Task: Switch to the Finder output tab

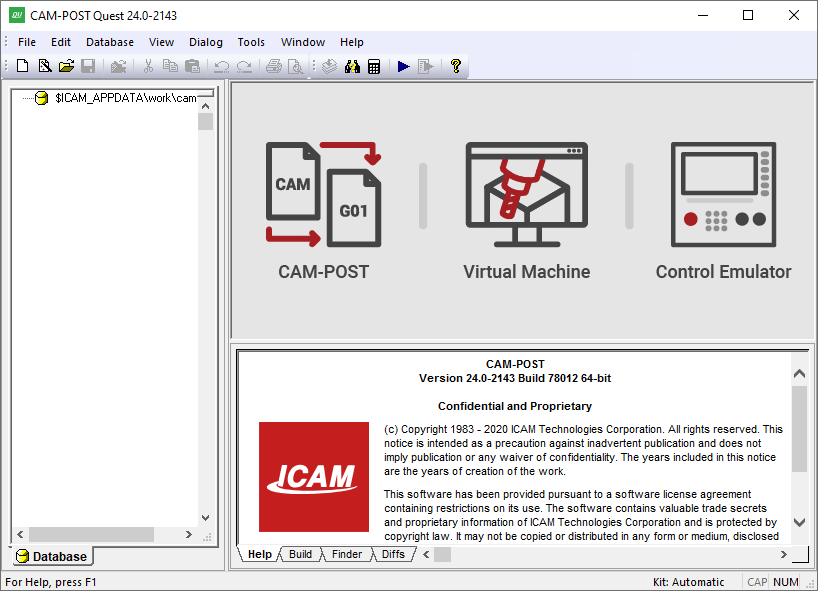Action: coord(346,554)
